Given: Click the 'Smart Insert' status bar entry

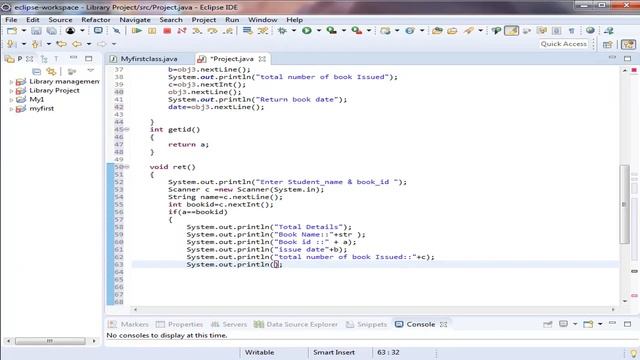Looking at the screenshot, I should coord(333,352).
